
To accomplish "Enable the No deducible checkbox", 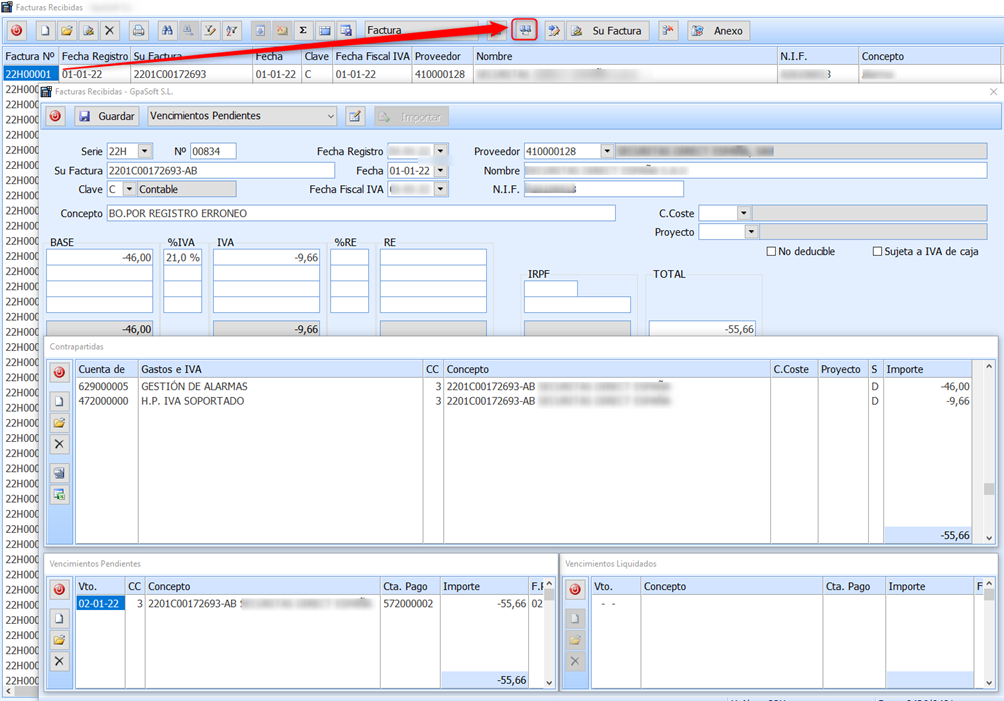I will 771,251.
